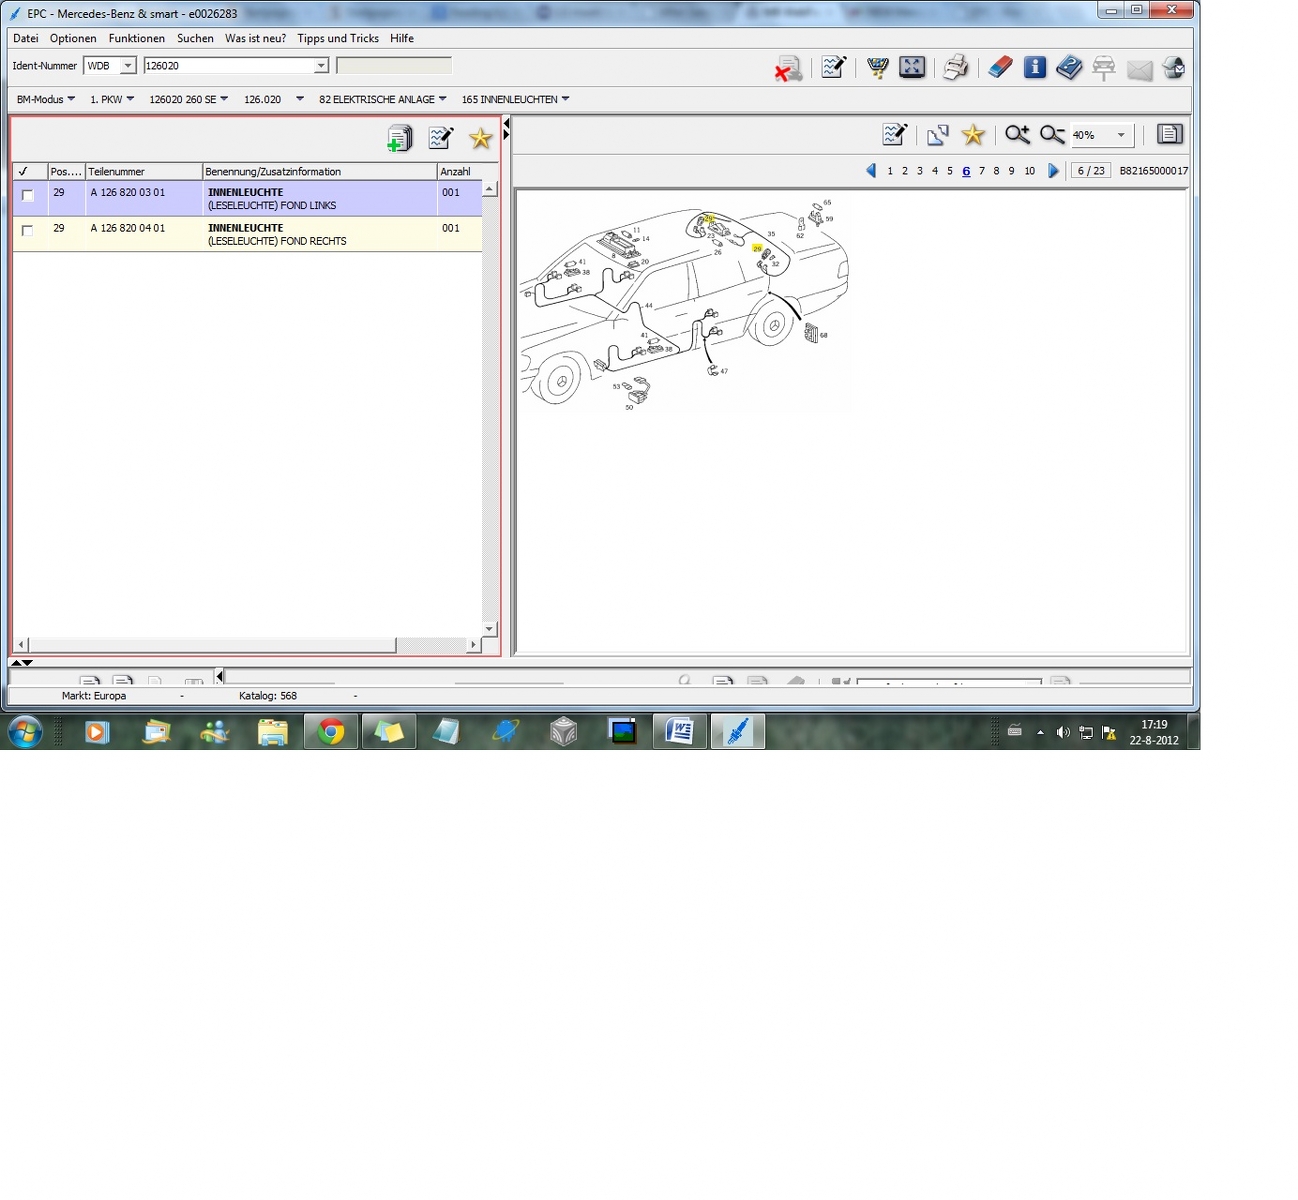Click notes icon in parts list panel
This screenshot has width=1298, height=1200.
click(x=441, y=138)
